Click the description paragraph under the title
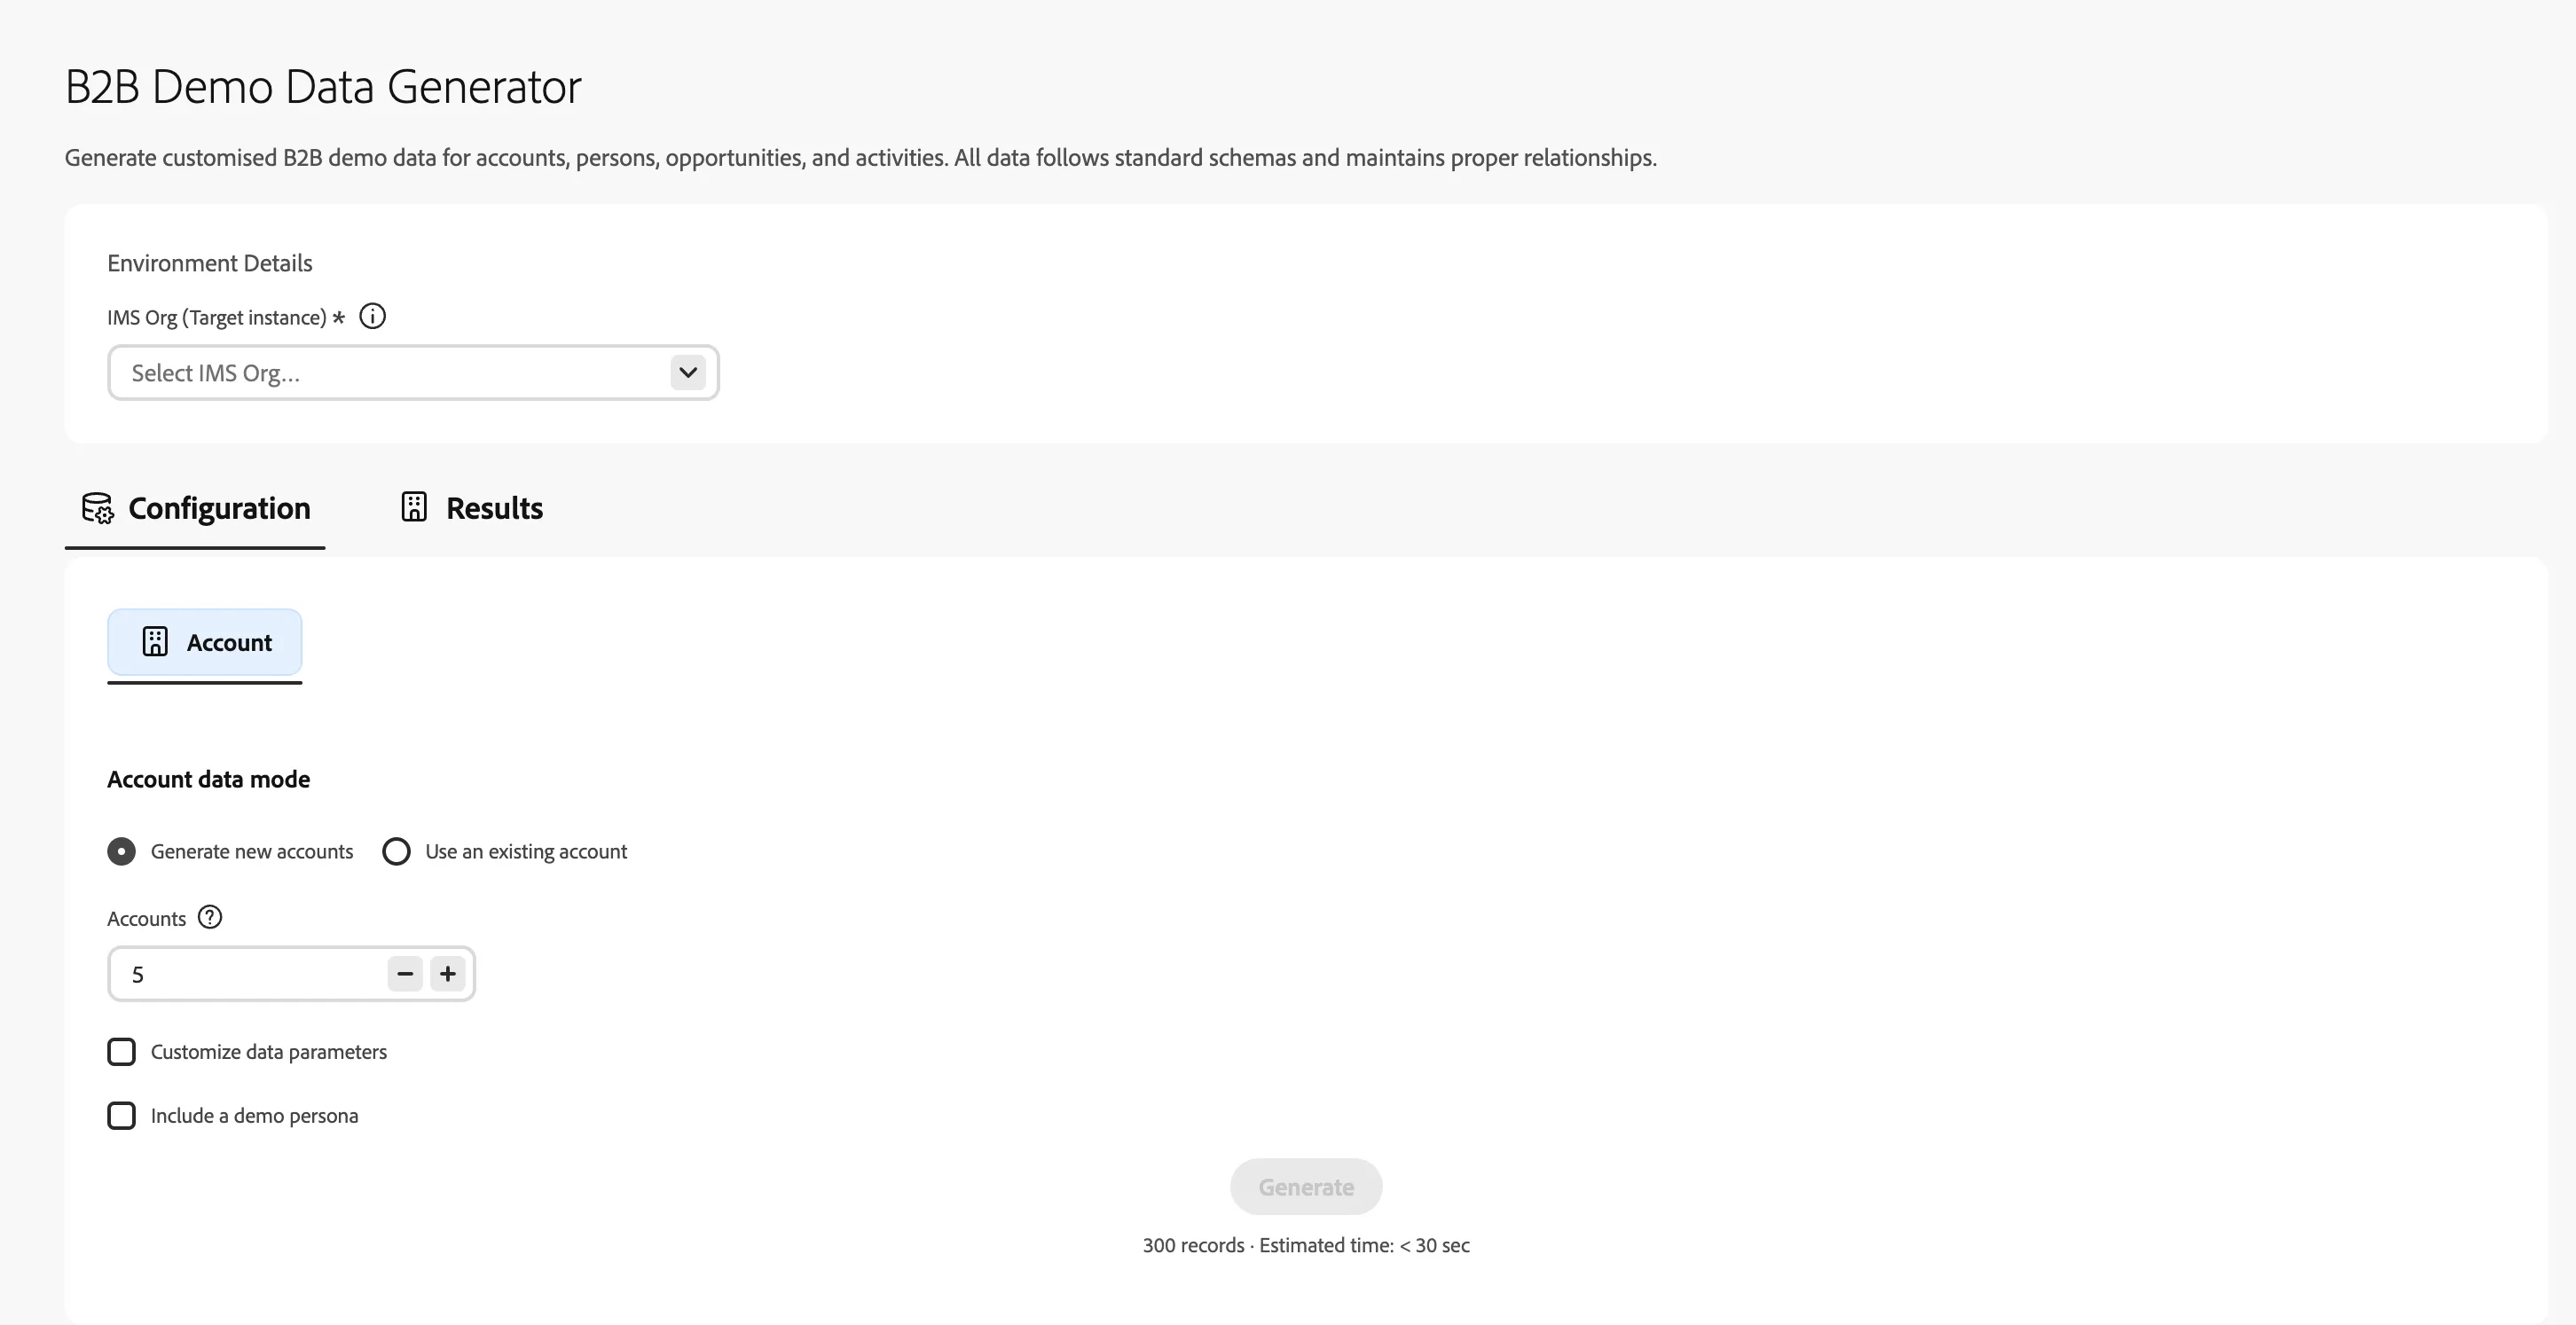 (x=860, y=158)
